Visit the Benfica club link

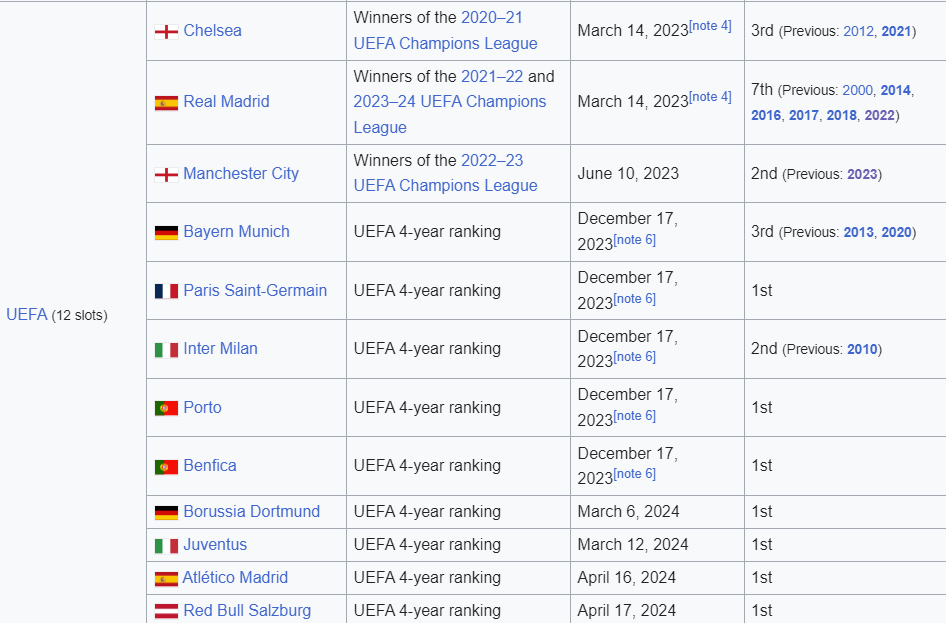tap(210, 466)
